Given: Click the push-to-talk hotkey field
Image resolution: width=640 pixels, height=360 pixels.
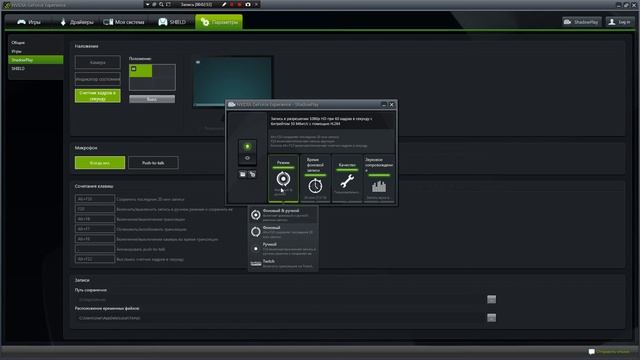Looking at the screenshot, I should [x=95, y=249].
